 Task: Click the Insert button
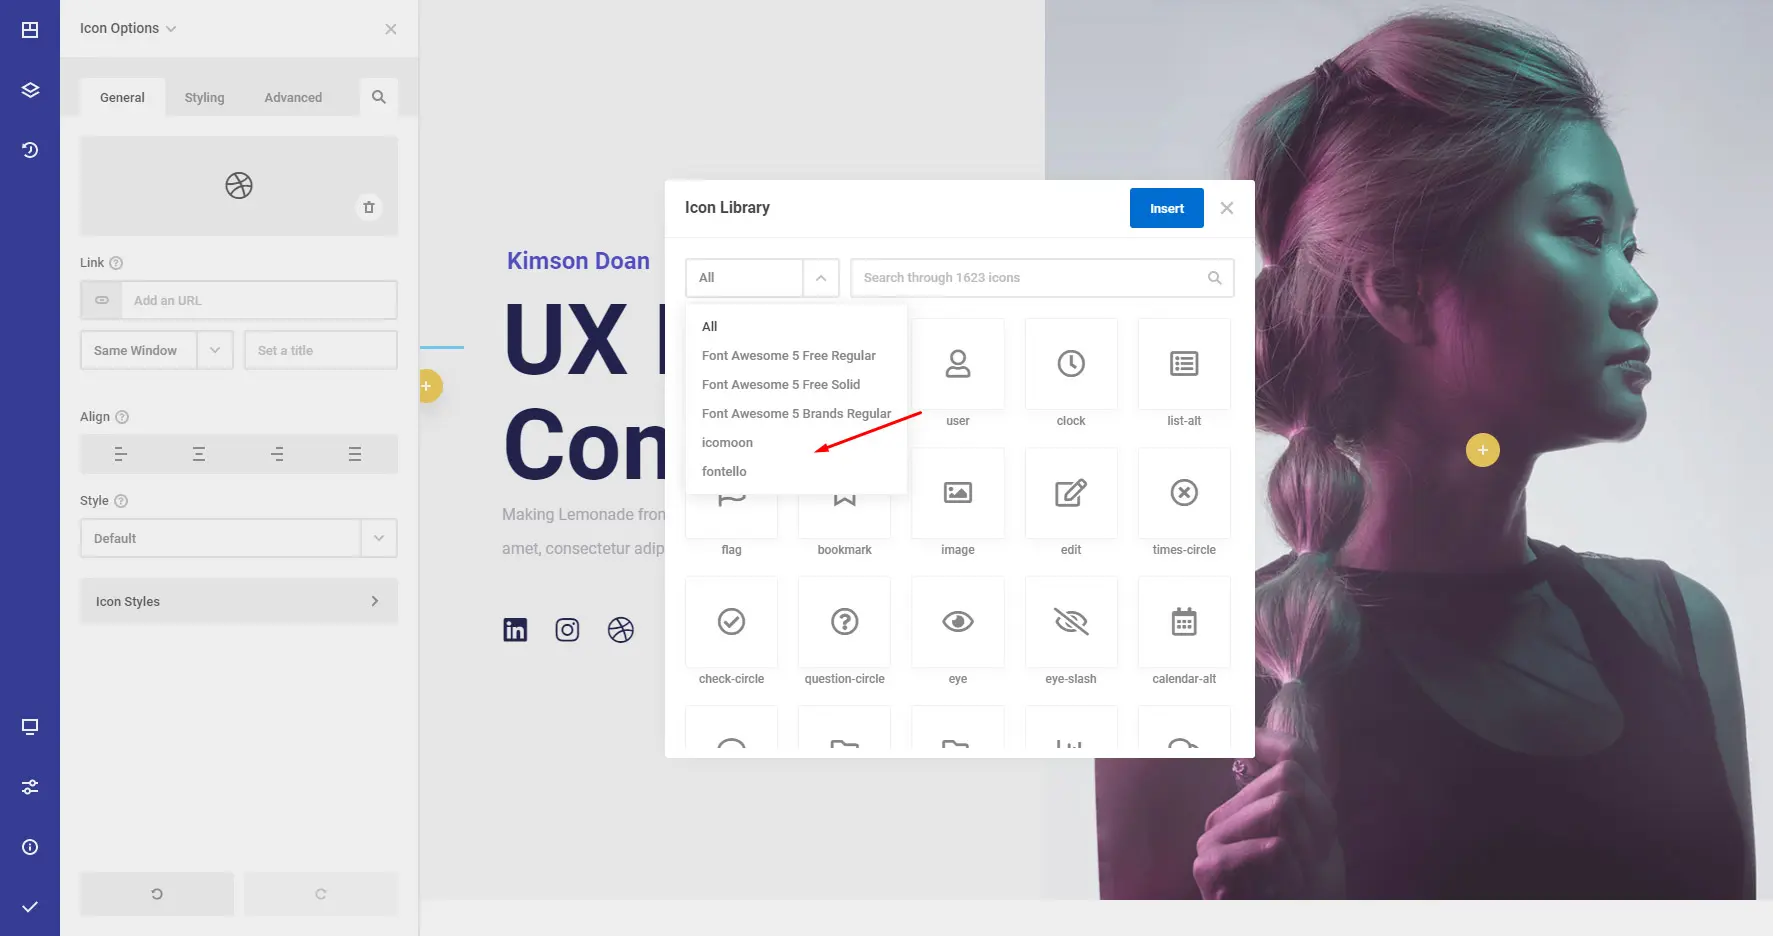click(1167, 208)
